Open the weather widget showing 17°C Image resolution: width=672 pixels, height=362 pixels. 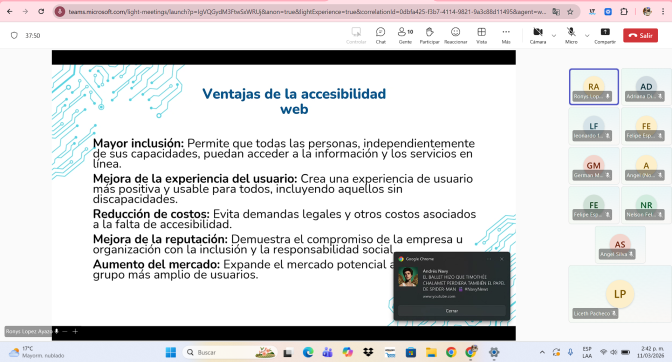coord(36,352)
